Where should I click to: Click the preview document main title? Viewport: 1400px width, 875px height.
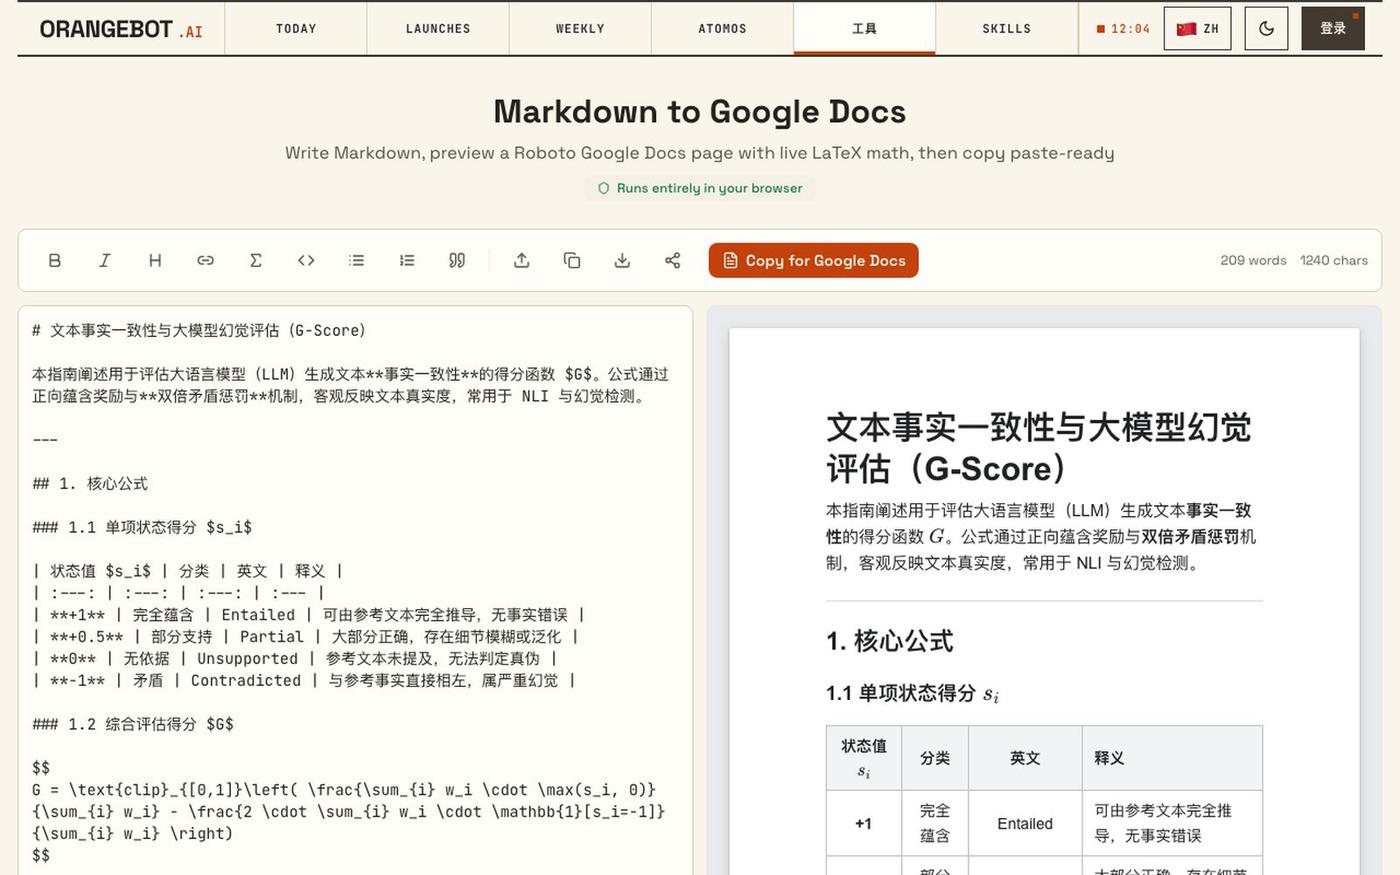[x=1039, y=448]
